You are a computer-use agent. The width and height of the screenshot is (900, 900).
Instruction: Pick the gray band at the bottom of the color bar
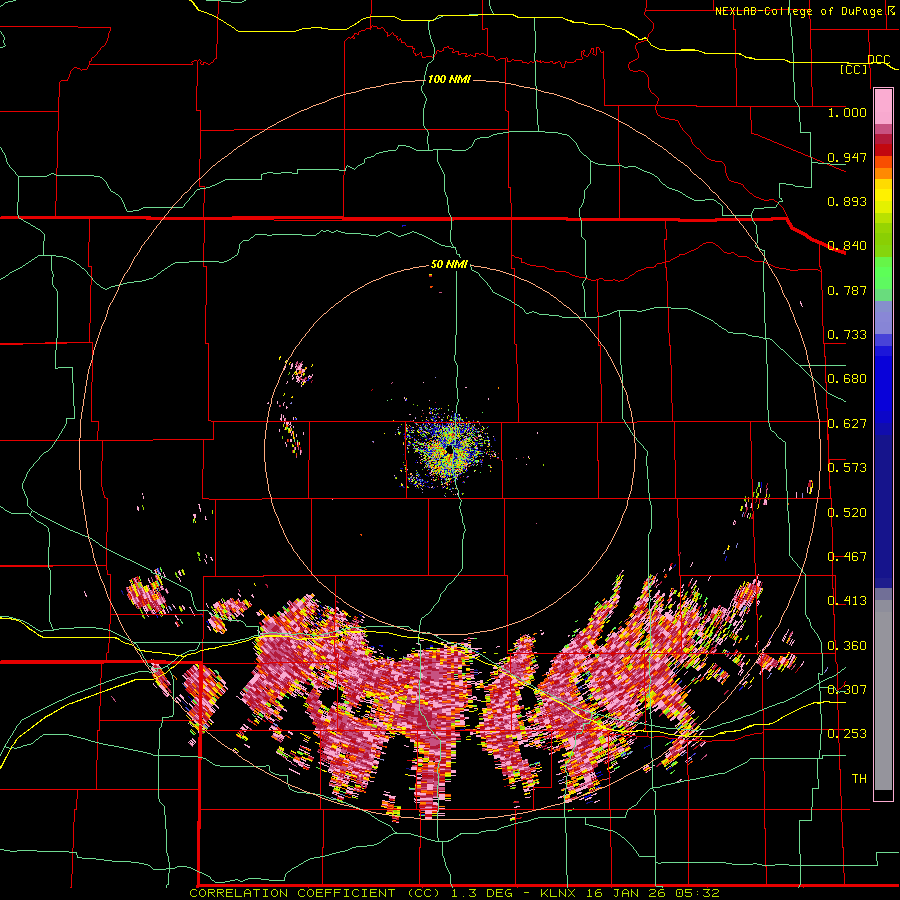pyautogui.click(x=883, y=695)
